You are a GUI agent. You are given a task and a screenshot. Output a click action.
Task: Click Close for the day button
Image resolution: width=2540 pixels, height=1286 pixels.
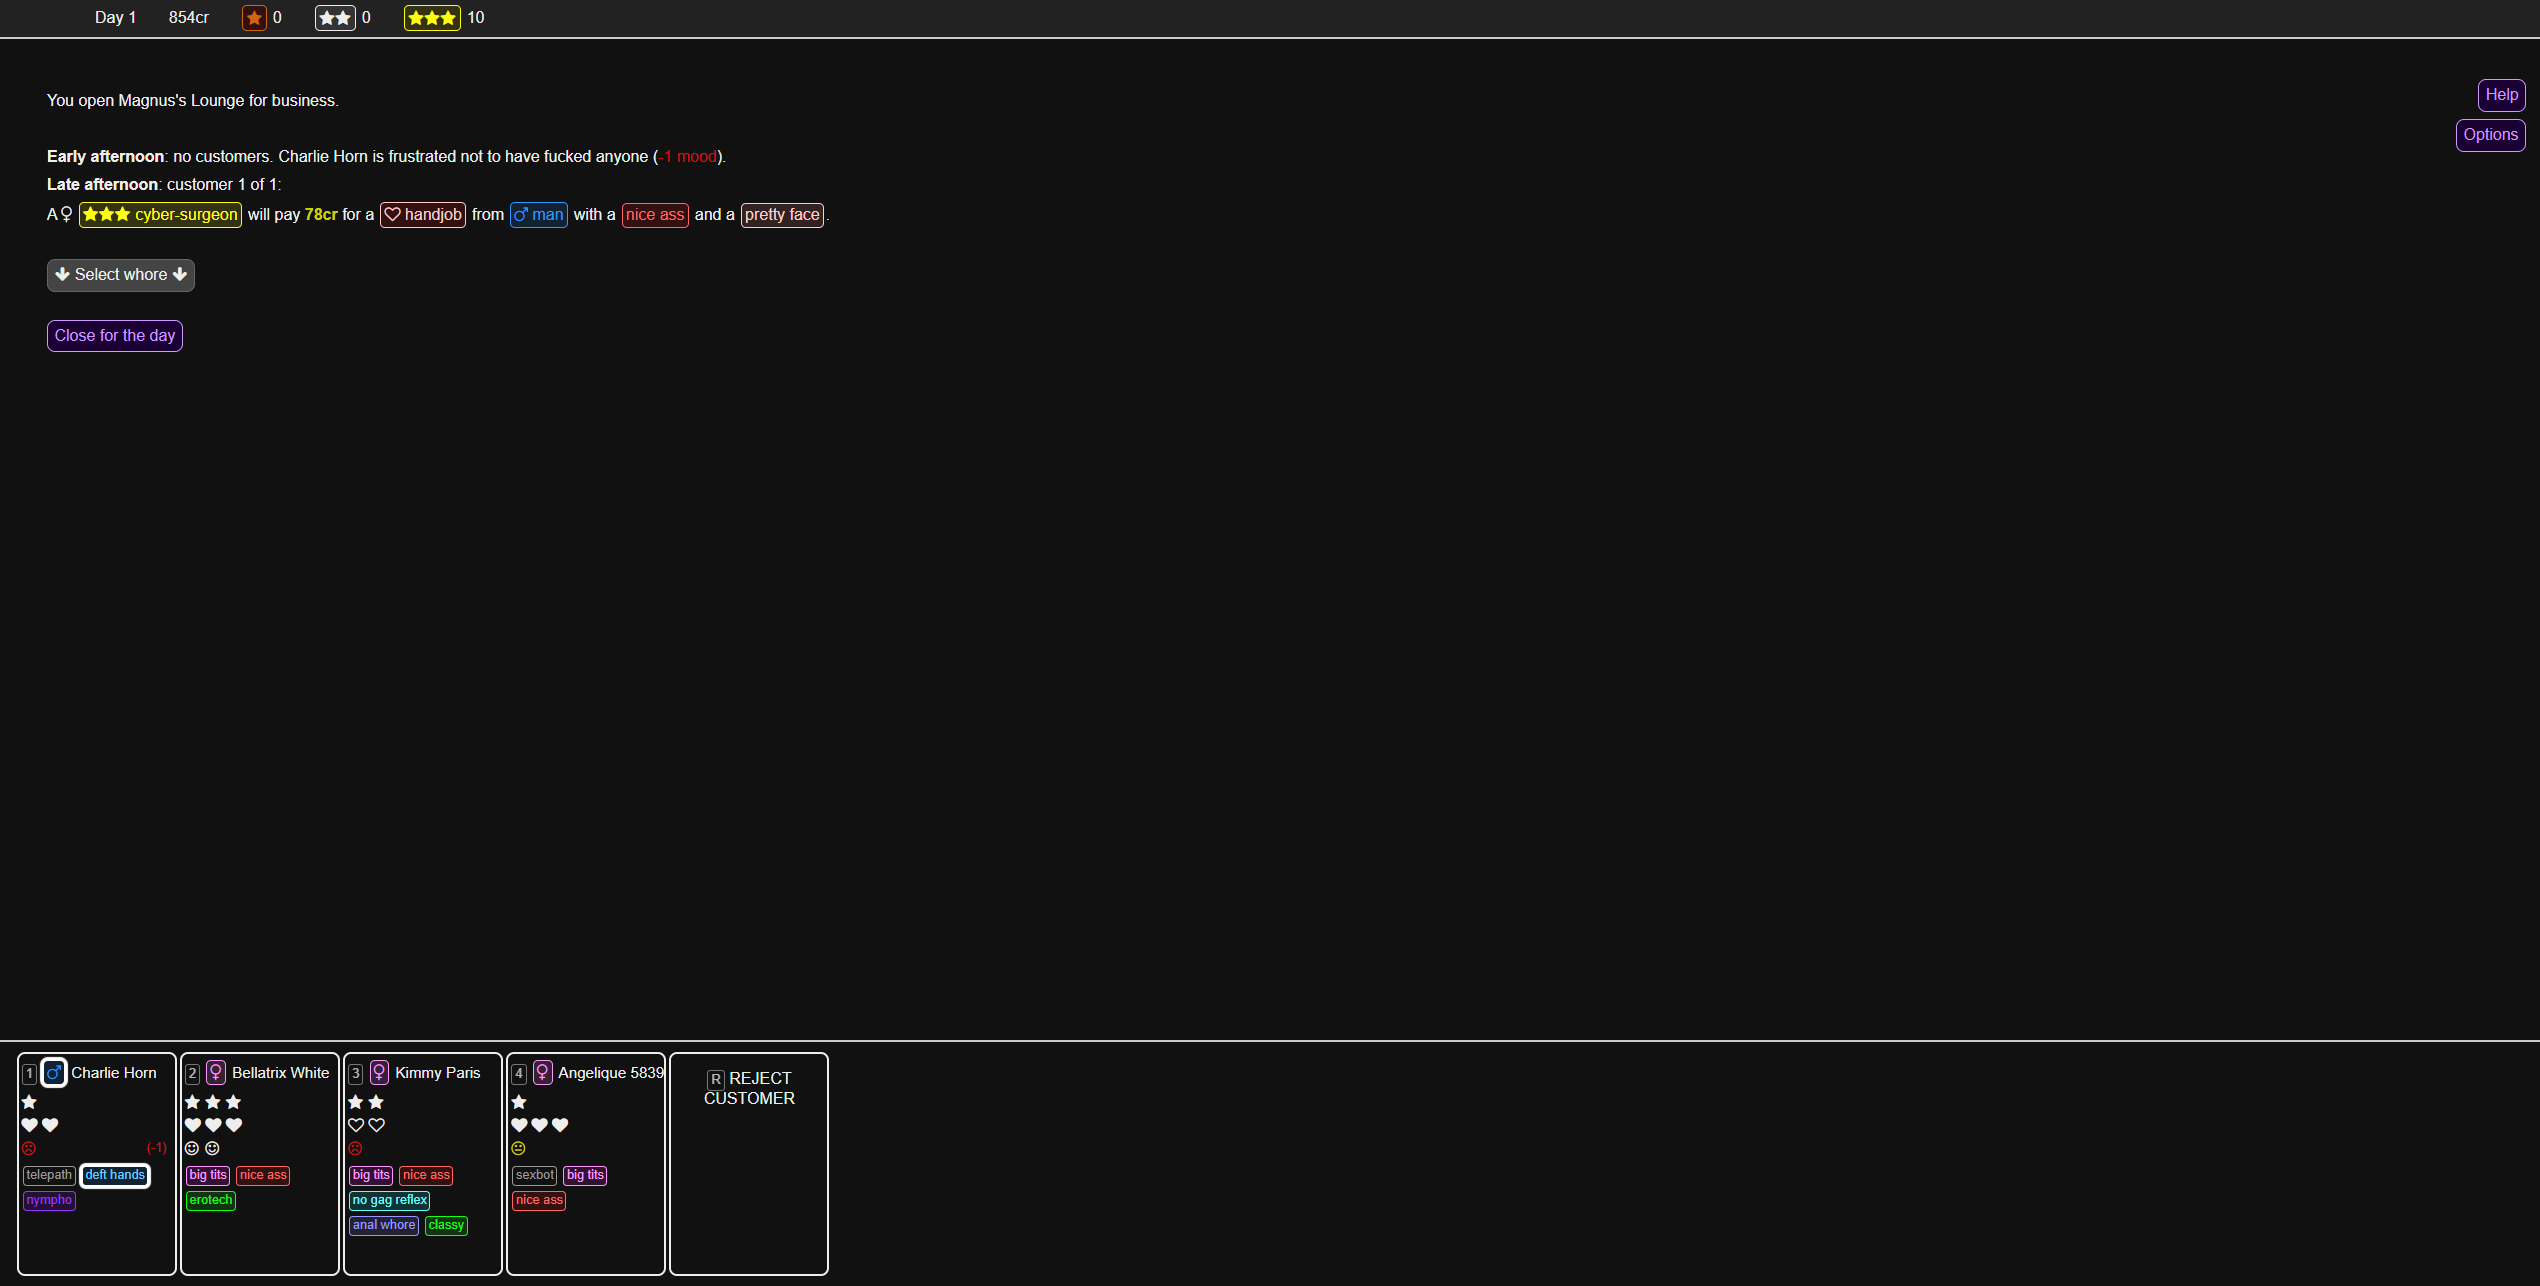point(115,336)
